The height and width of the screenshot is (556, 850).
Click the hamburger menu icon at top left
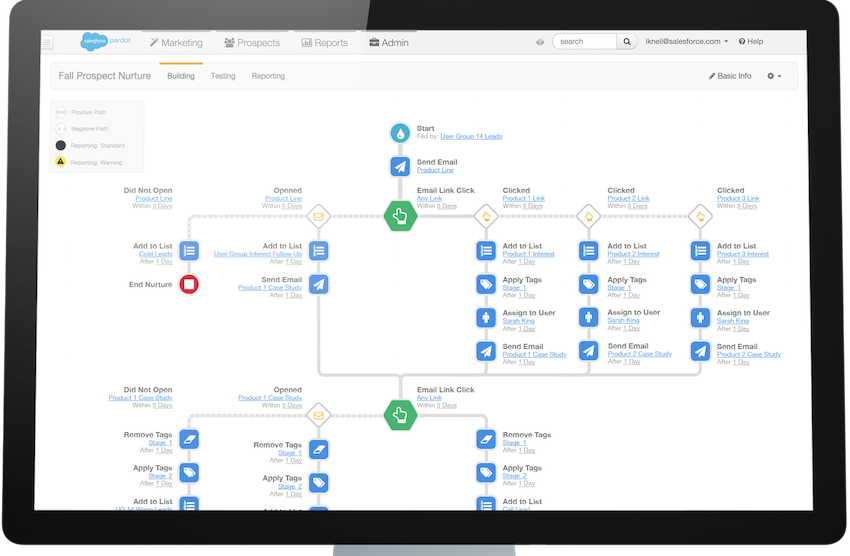point(47,42)
